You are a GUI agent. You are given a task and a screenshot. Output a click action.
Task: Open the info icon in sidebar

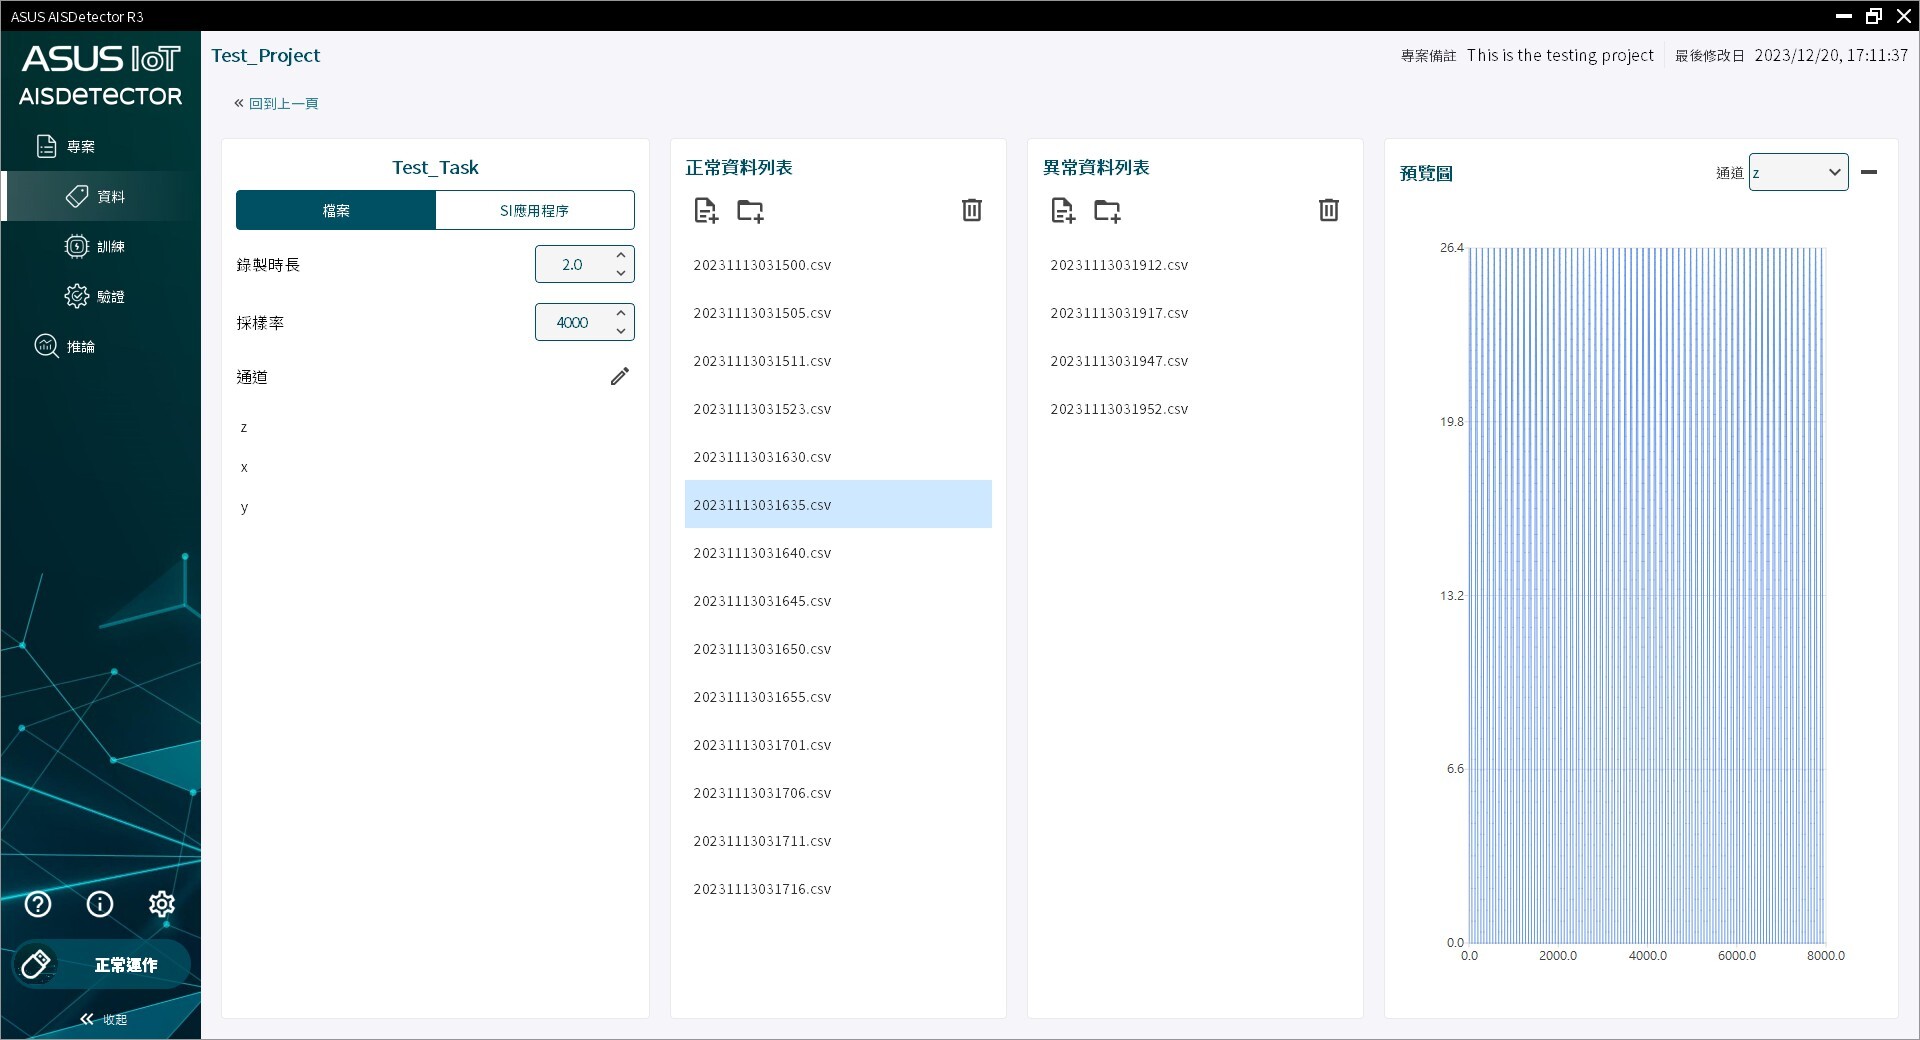[x=100, y=904]
